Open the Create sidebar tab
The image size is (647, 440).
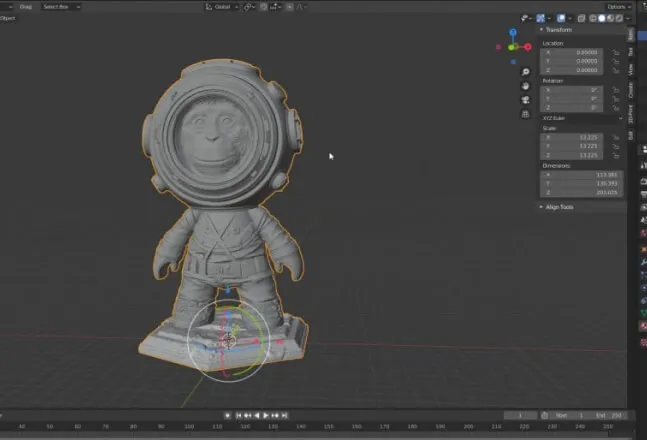(x=630, y=90)
